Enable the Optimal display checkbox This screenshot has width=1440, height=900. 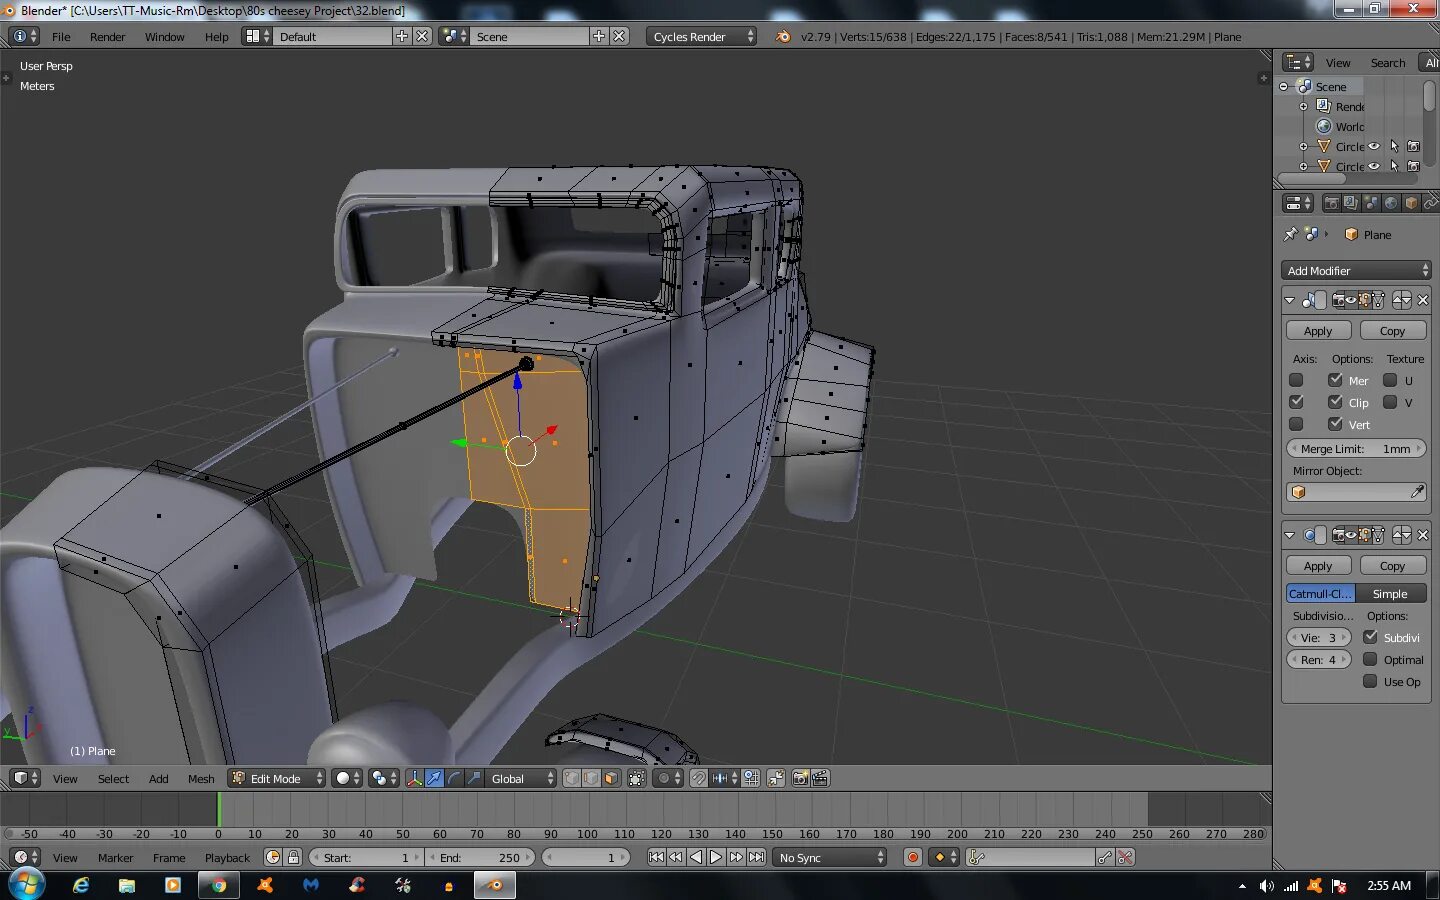[x=1370, y=659]
